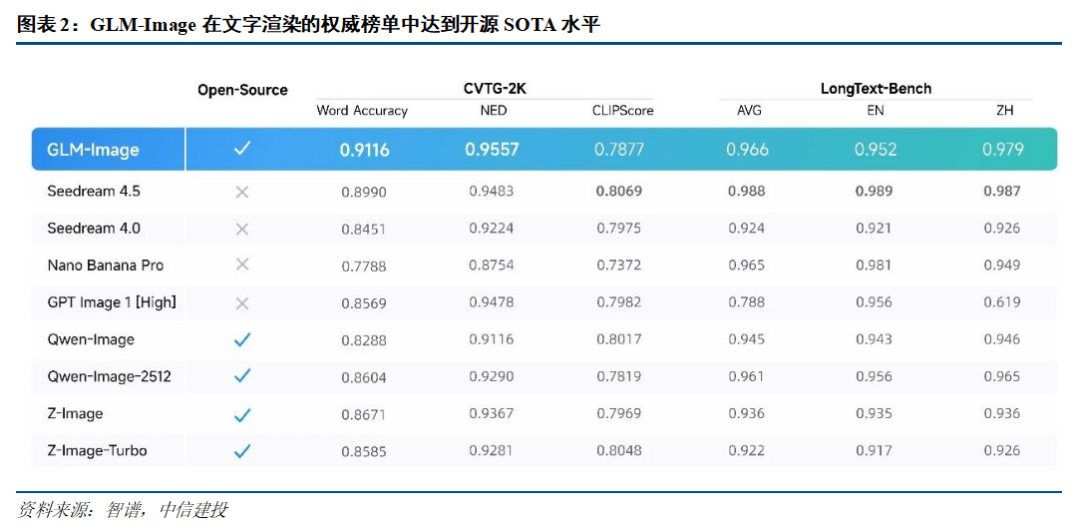
Task: Click the blue checkmark for Z-Image-Turbo
Action: [242, 451]
